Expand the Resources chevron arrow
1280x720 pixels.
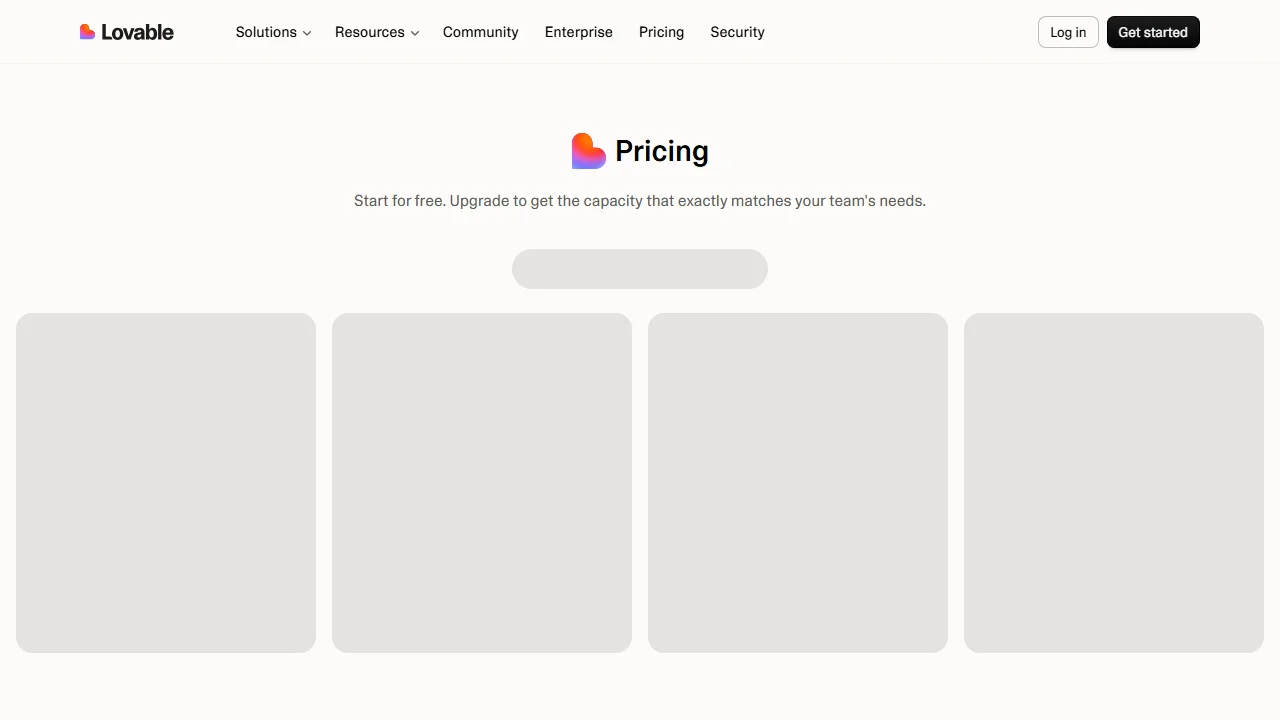tap(415, 33)
